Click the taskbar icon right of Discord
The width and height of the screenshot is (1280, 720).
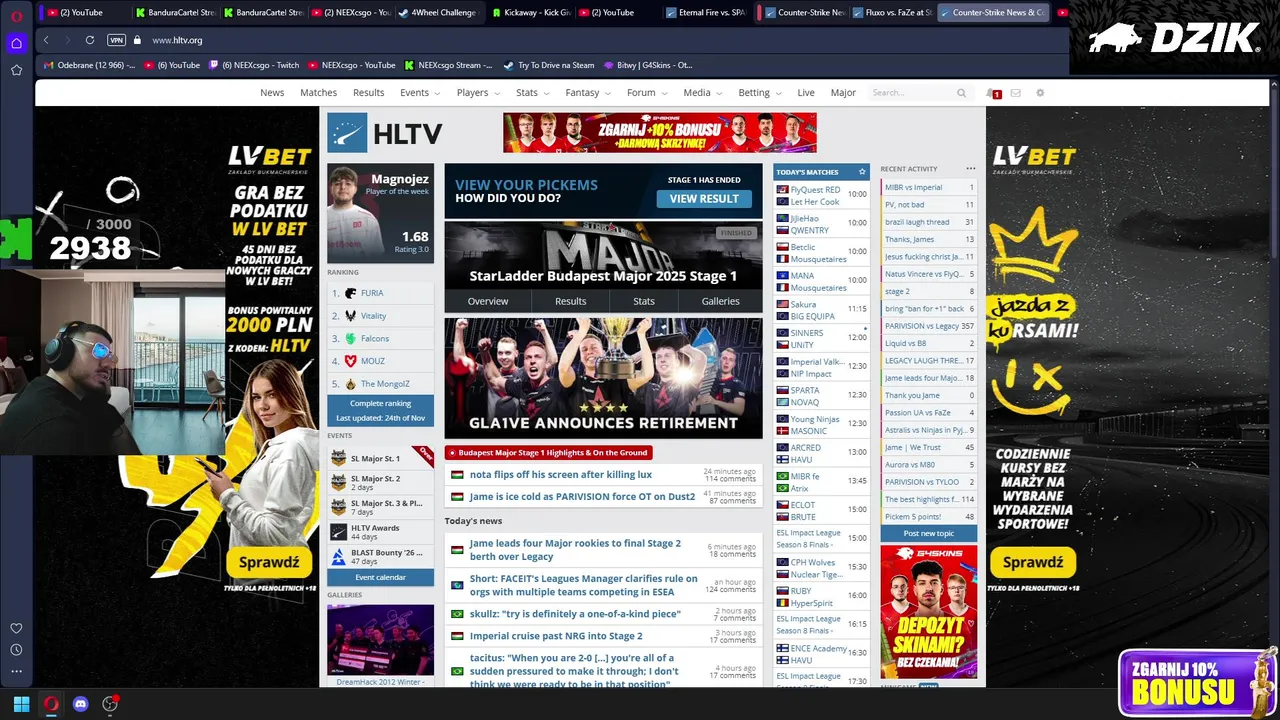[110, 704]
